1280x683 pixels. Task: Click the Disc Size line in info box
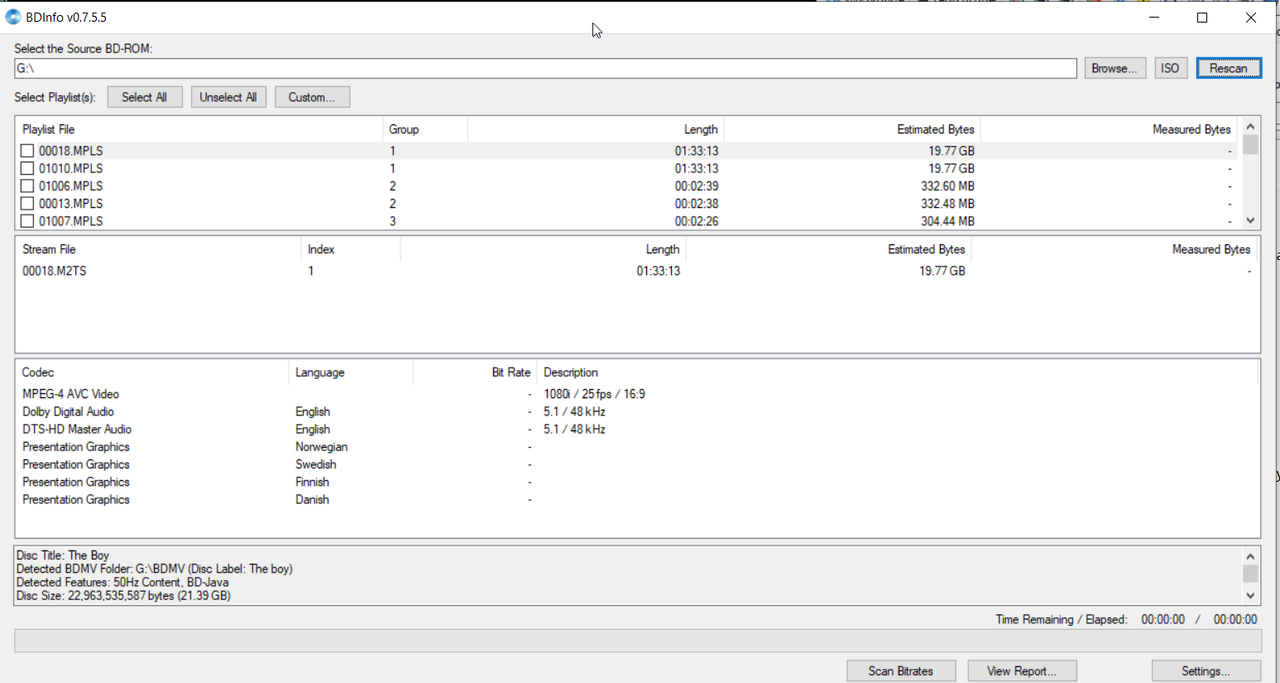[124, 596]
